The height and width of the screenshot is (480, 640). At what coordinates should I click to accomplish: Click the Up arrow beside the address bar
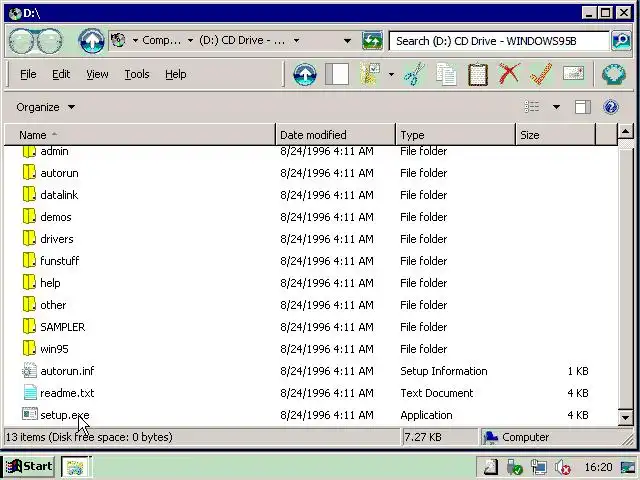[x=91, y=41]
